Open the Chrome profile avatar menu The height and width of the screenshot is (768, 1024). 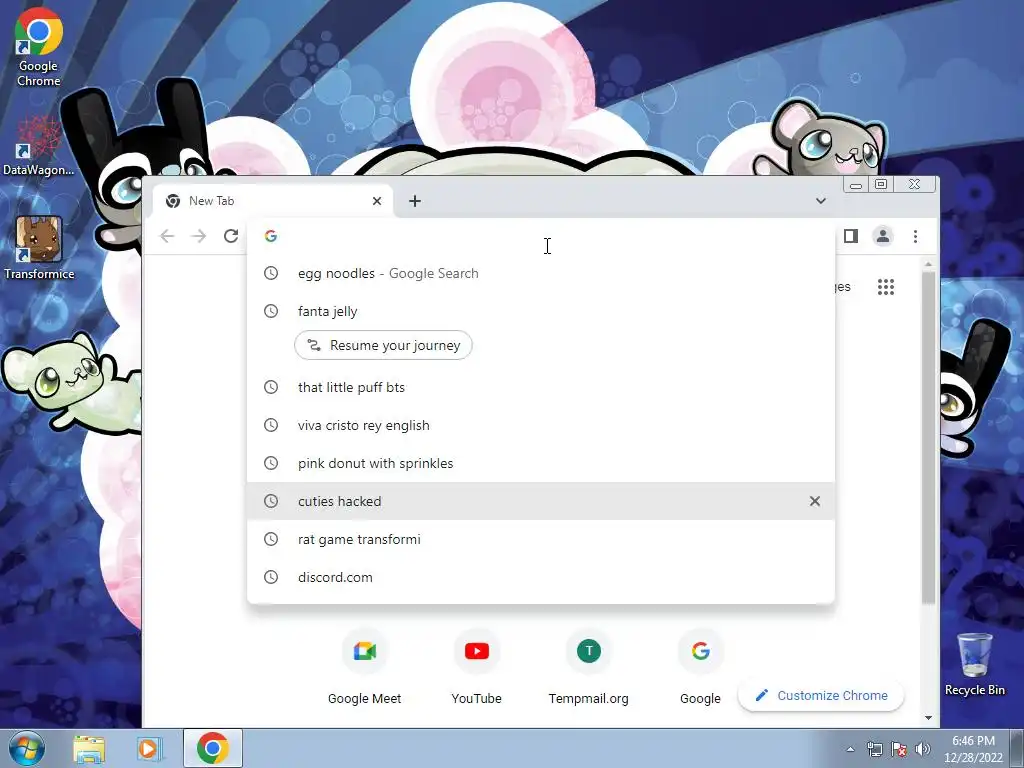click(883, 236)
